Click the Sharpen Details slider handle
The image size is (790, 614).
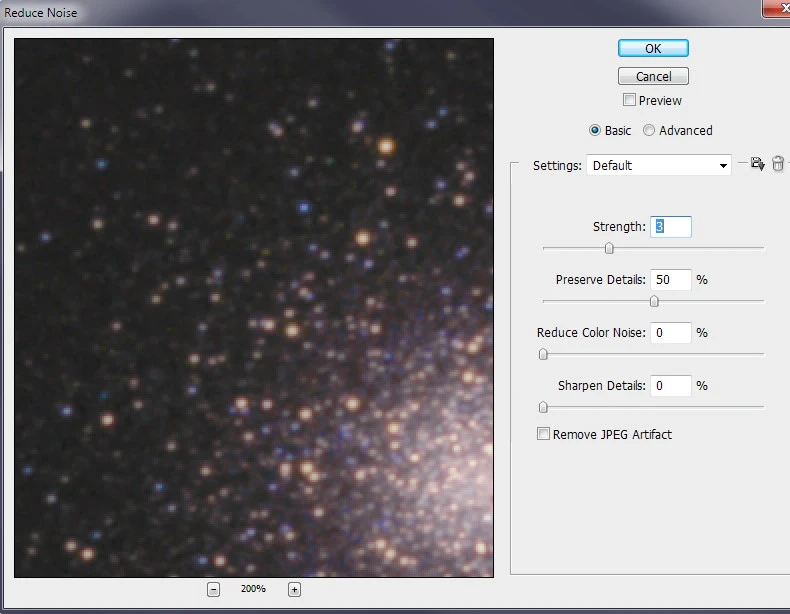tap(543, 407)
